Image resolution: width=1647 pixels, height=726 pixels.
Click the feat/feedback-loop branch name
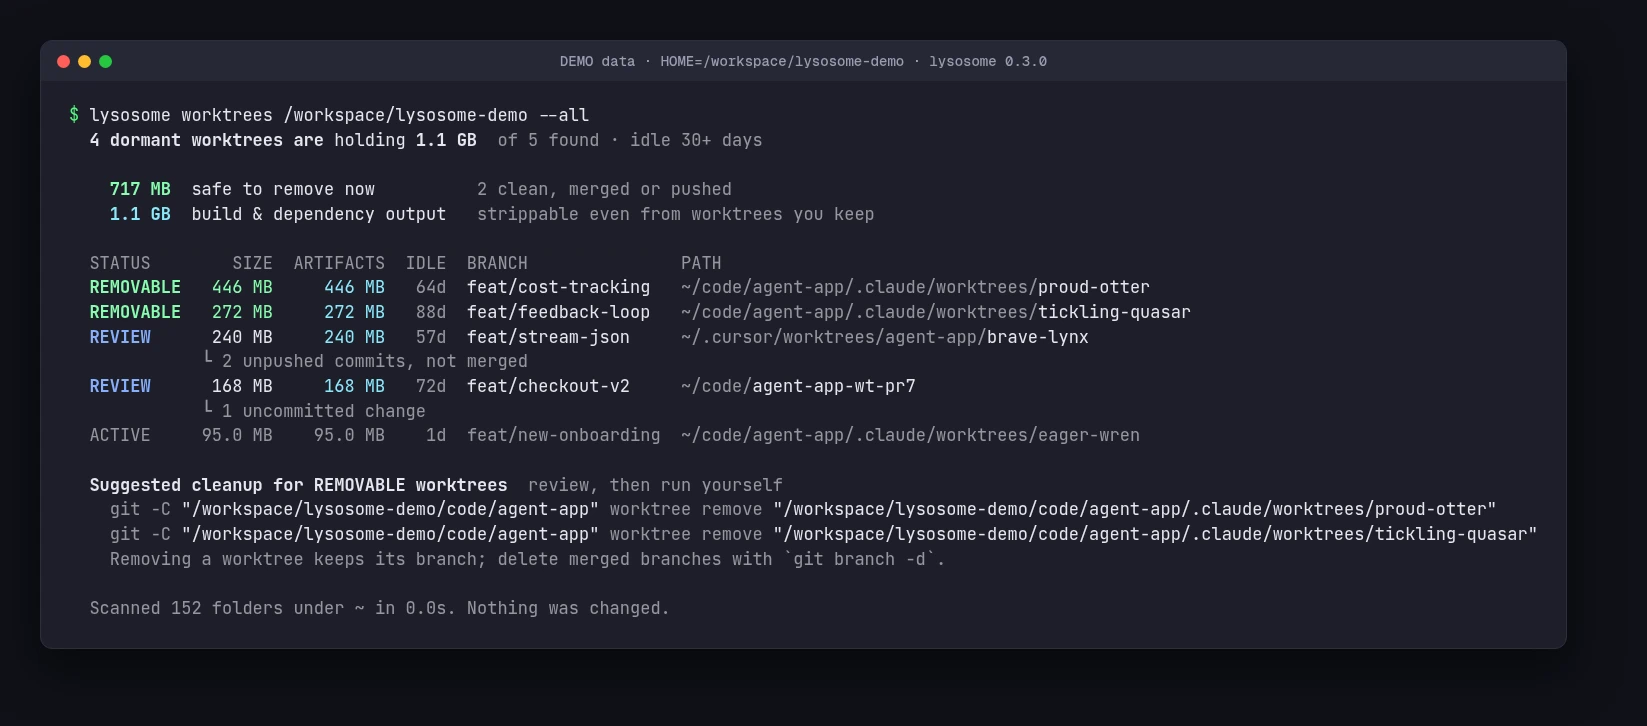pyautogui.click(x=558, y=312)
